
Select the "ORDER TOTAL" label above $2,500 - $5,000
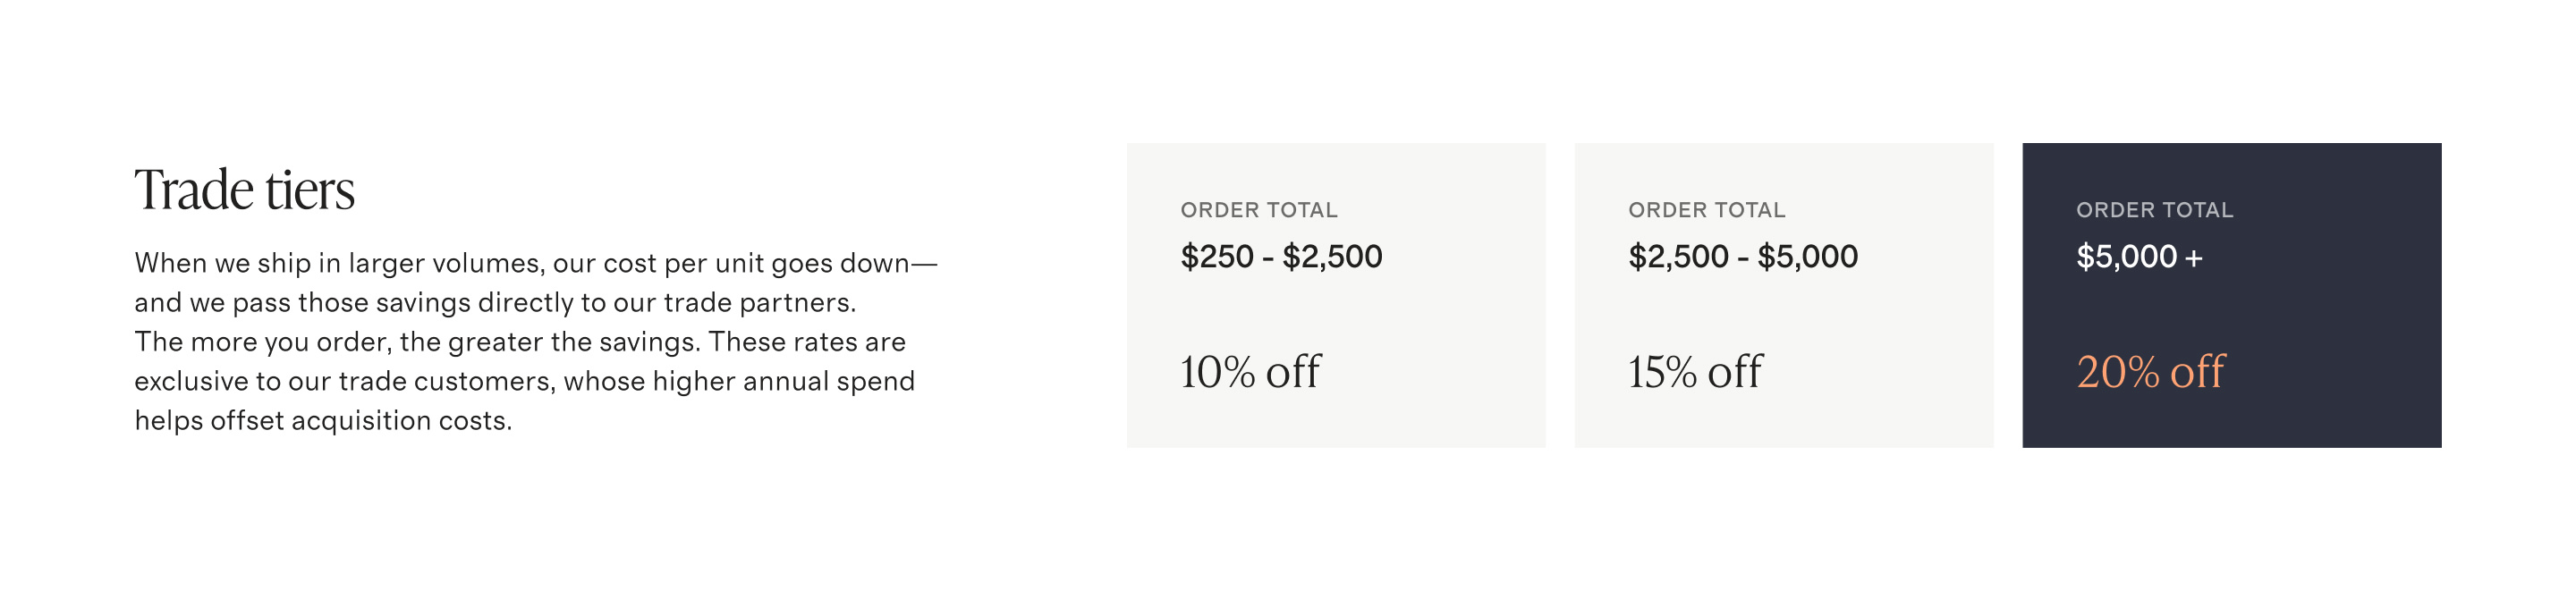point(1706,210)
